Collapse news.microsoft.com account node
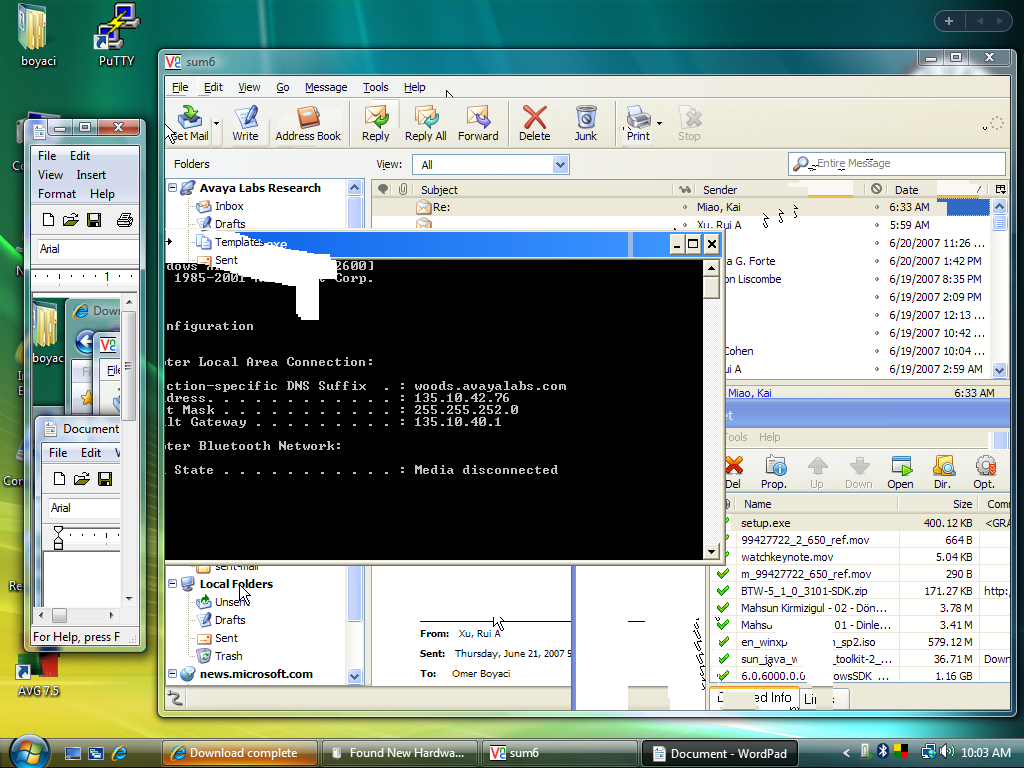This screenshot has height=768, width=1024. click(172, 673)
